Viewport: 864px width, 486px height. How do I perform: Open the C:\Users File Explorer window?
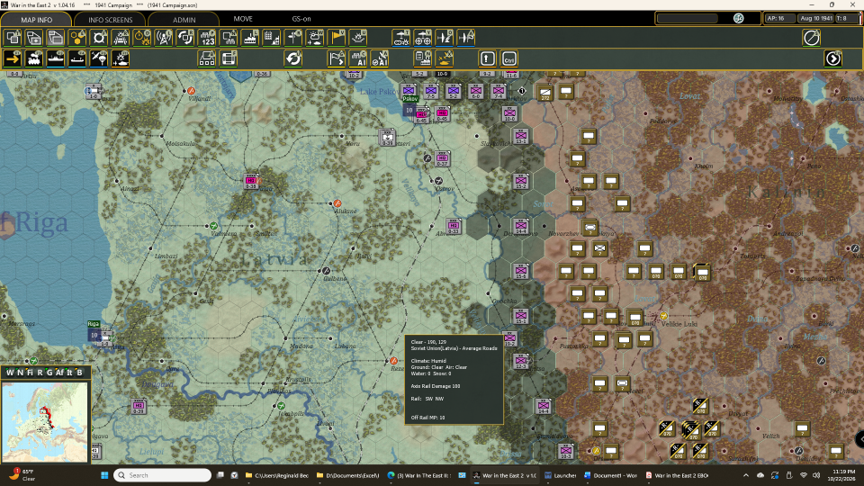(277, 475)
